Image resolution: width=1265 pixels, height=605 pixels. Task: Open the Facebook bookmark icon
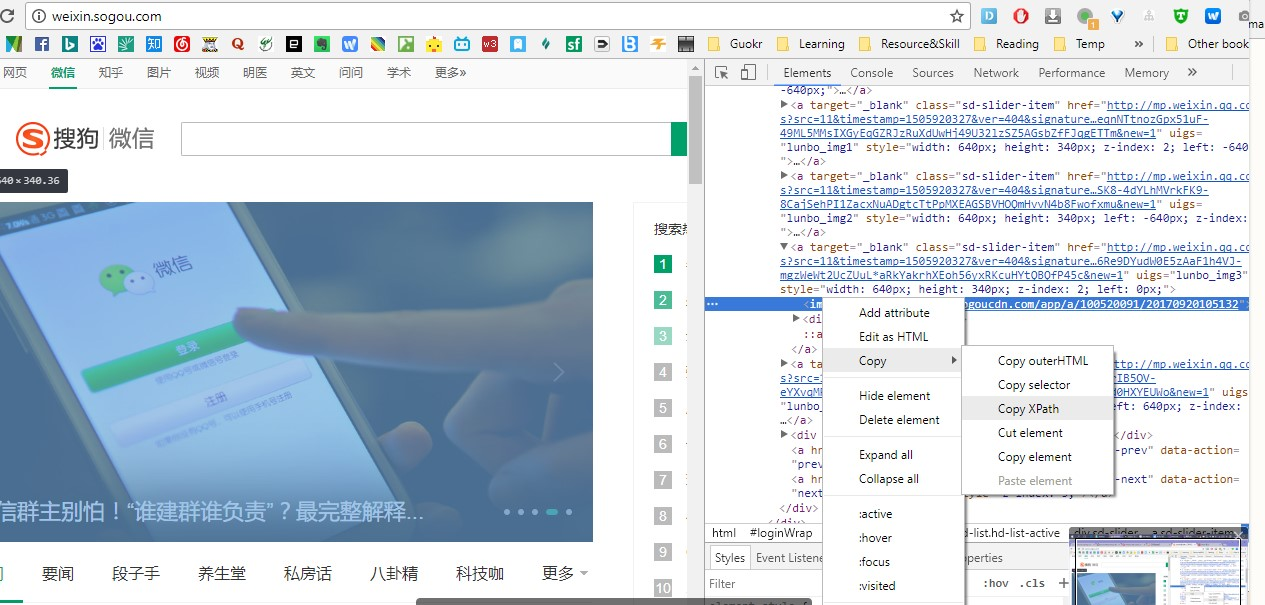tap(40, 43)
